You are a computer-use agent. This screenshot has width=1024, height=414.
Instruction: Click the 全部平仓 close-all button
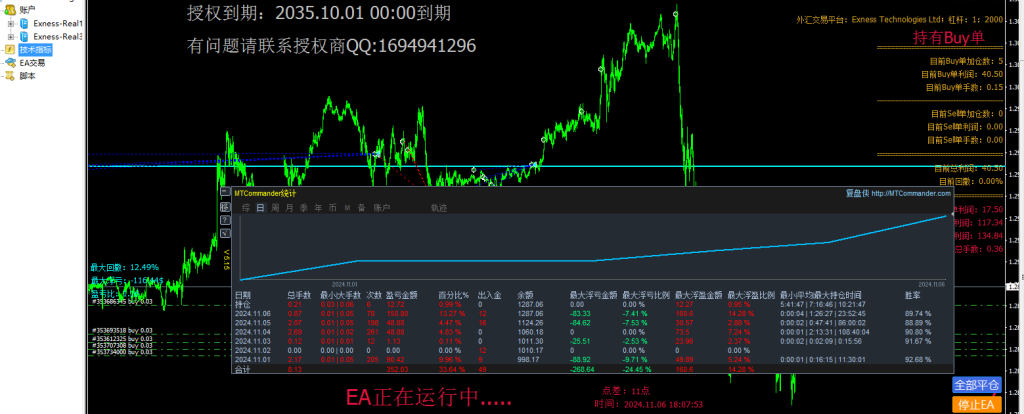pos(976,385)
